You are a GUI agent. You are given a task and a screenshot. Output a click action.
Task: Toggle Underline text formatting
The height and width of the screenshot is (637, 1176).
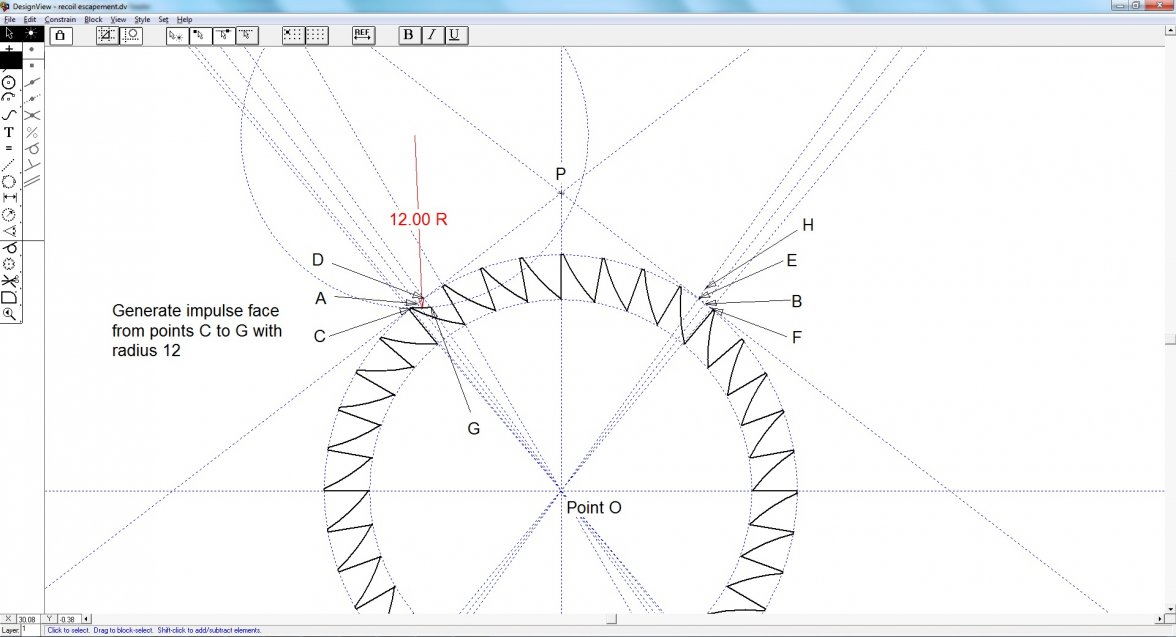[454, 35]
